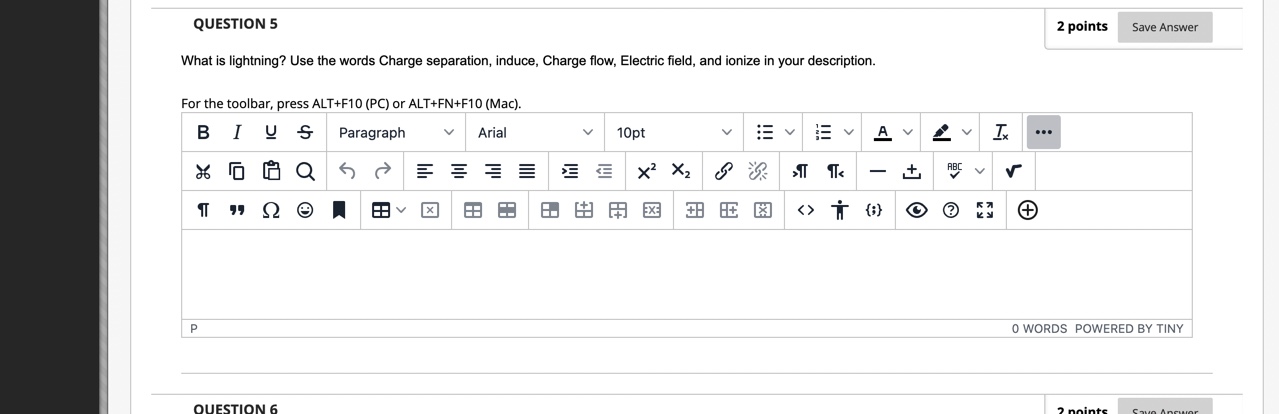Screen dimensions: 1279x414
Task: Expand text color picker arrow
Action: [908, 133]
